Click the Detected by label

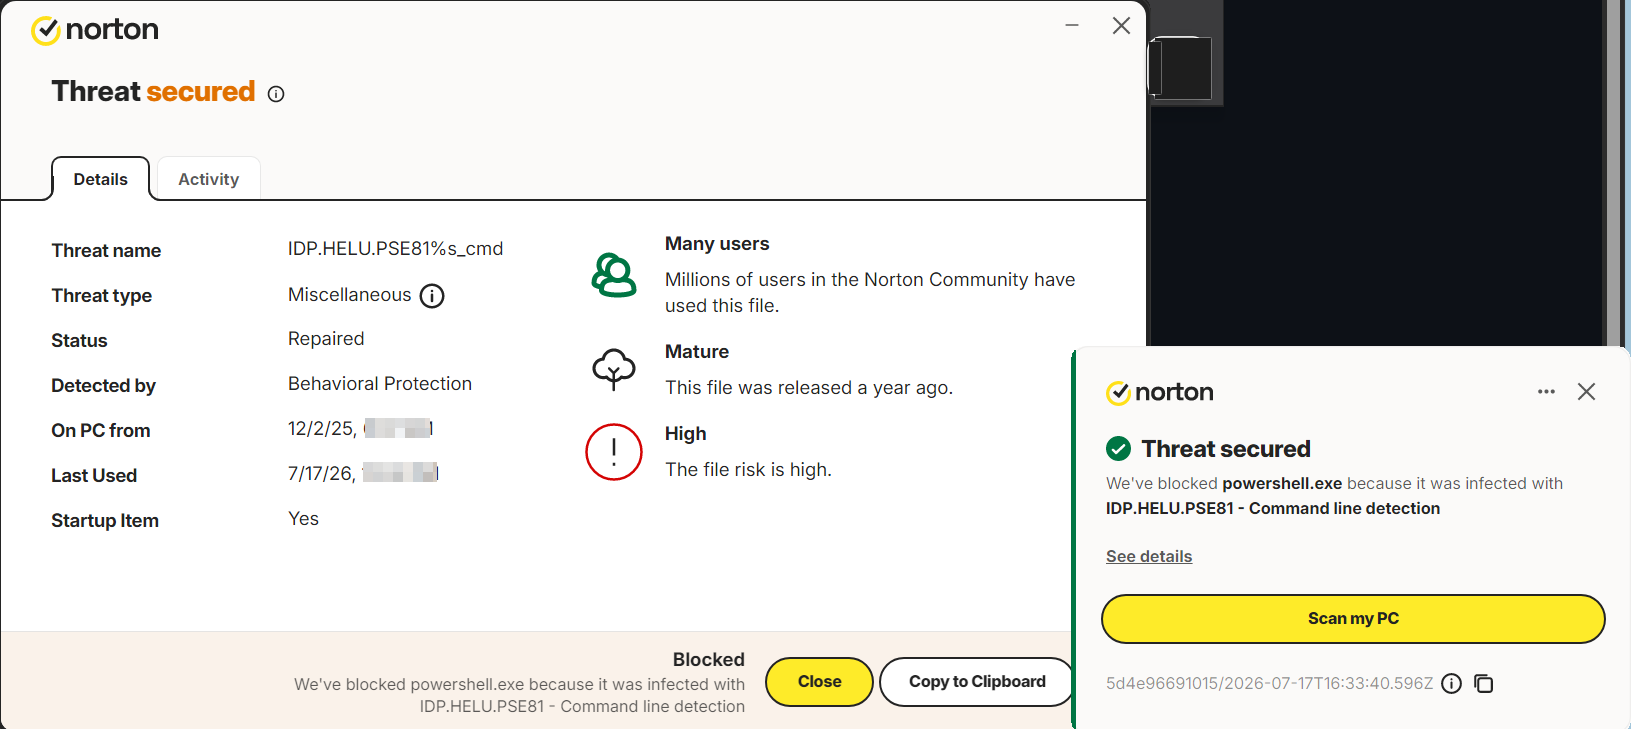pos(104,386)
